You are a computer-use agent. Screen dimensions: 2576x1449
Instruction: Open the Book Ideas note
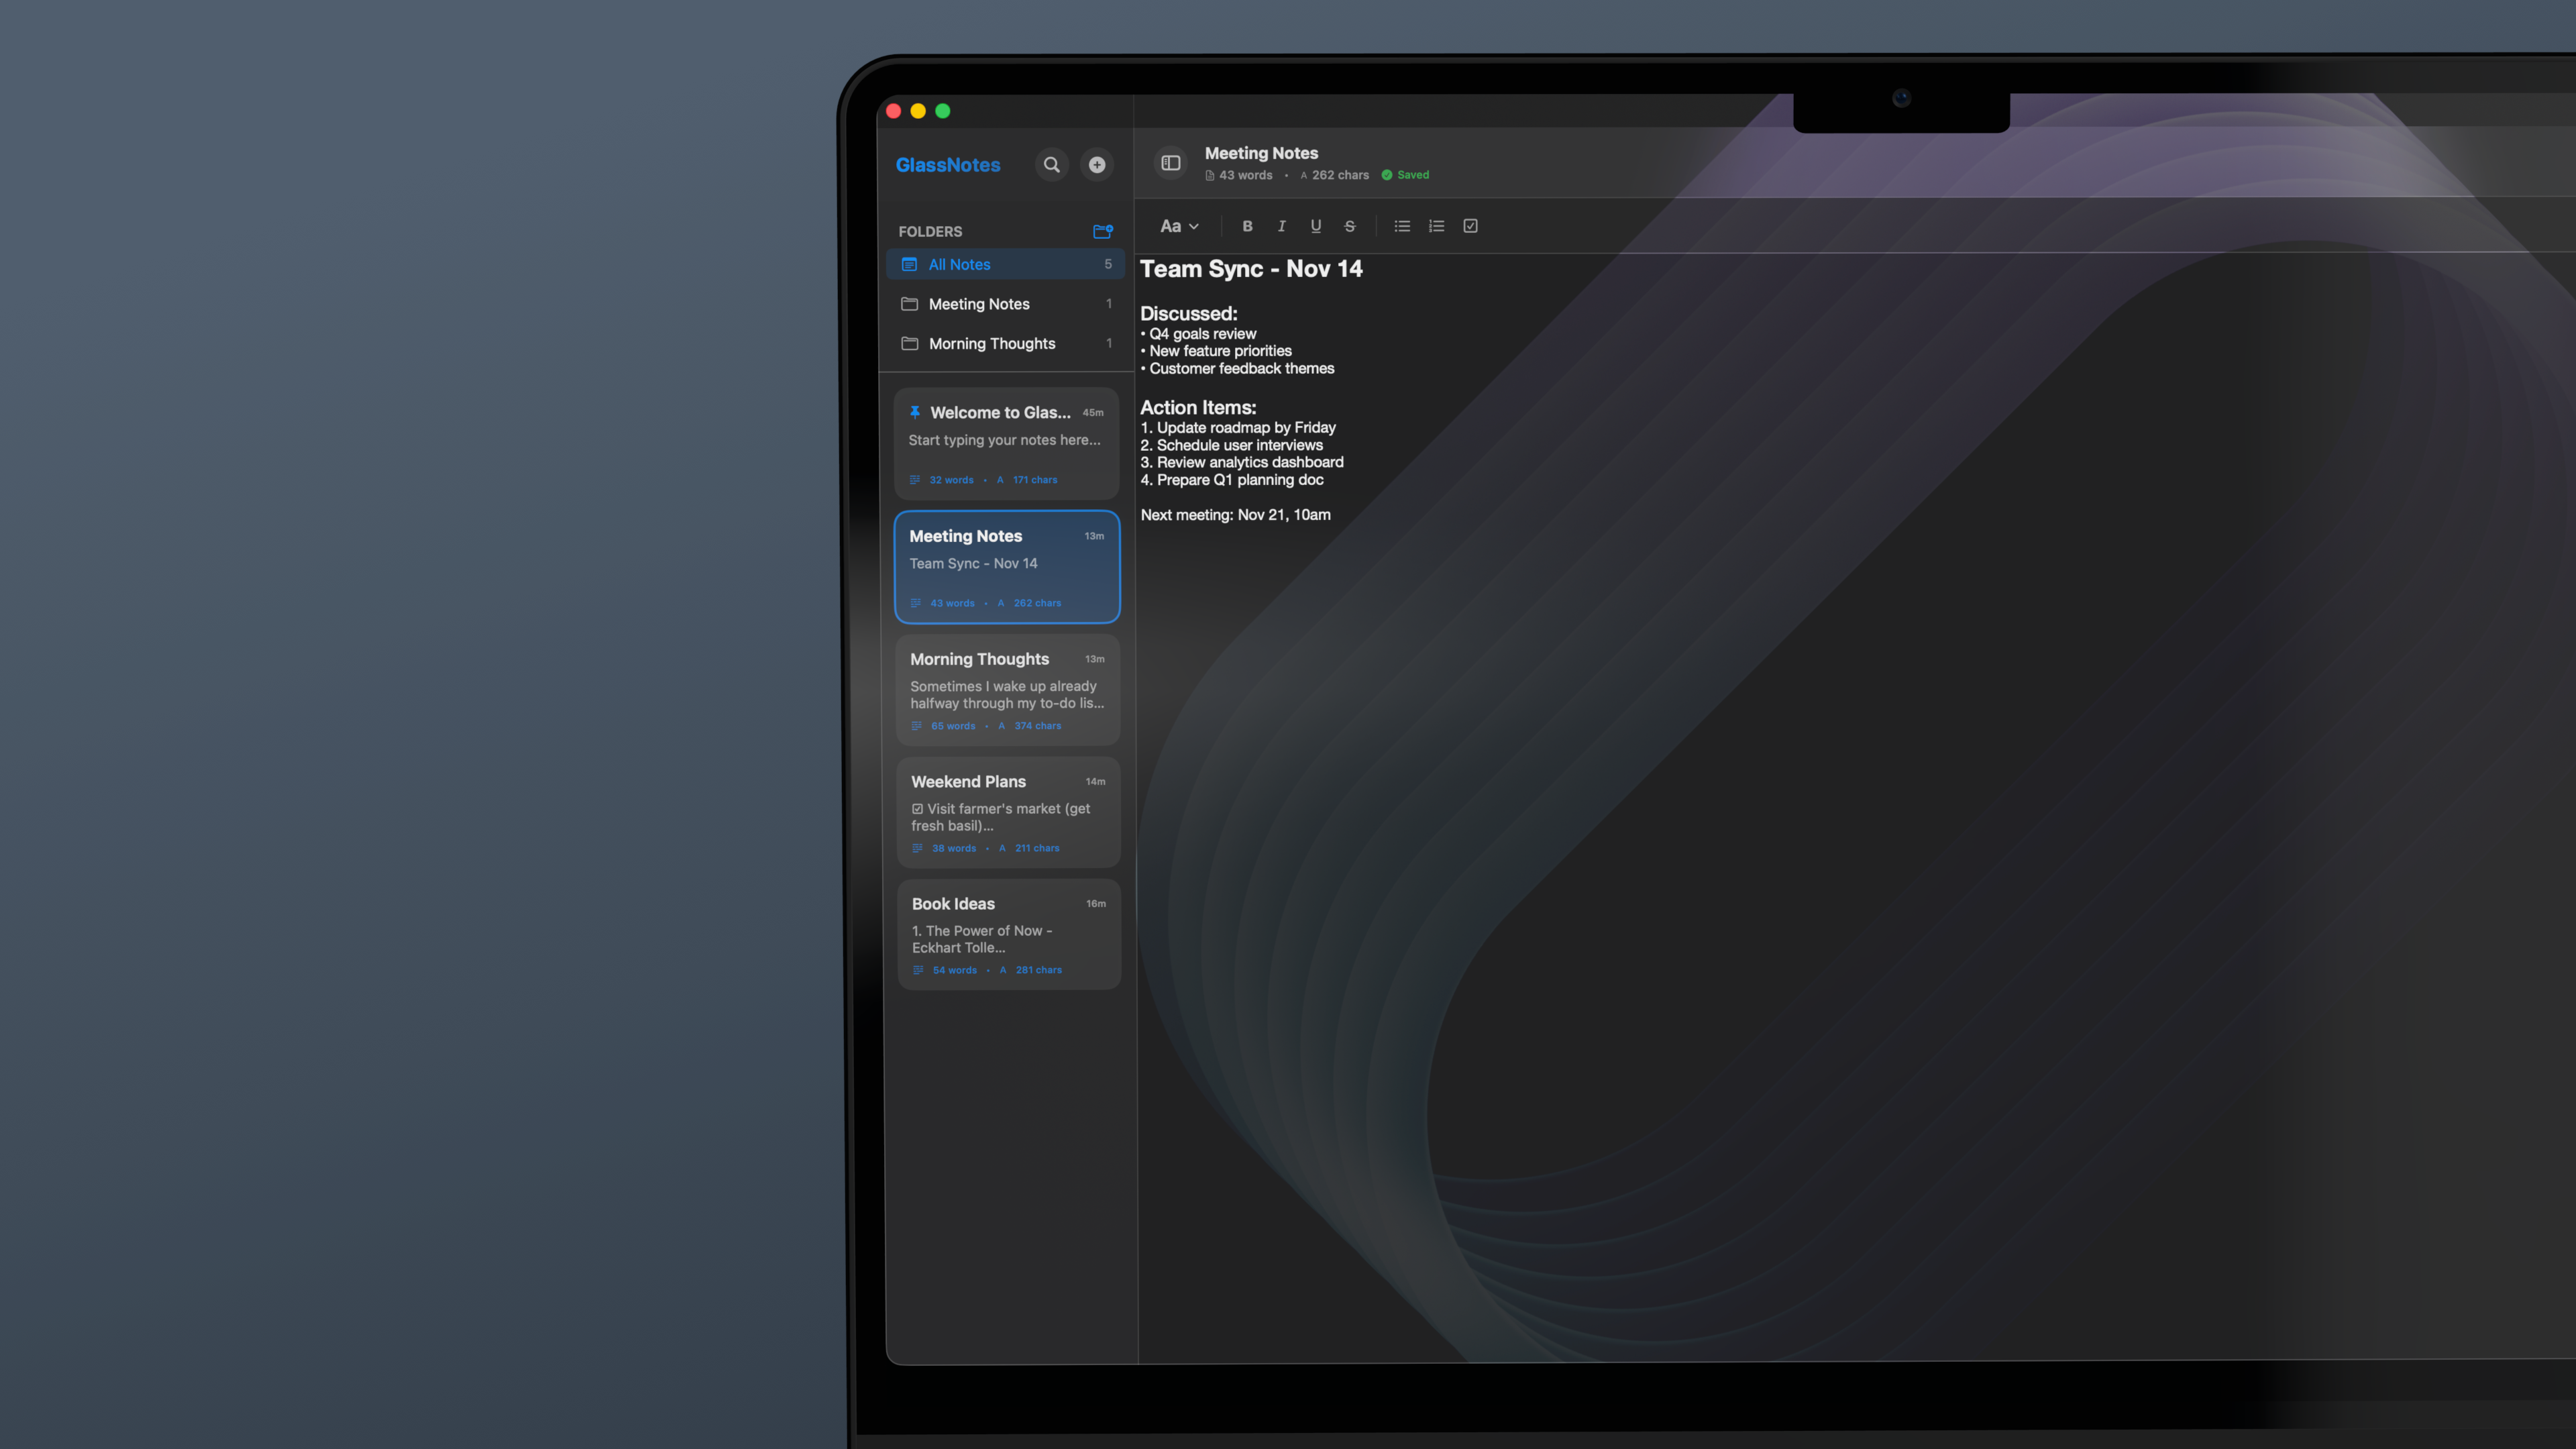click(1009, 933)
